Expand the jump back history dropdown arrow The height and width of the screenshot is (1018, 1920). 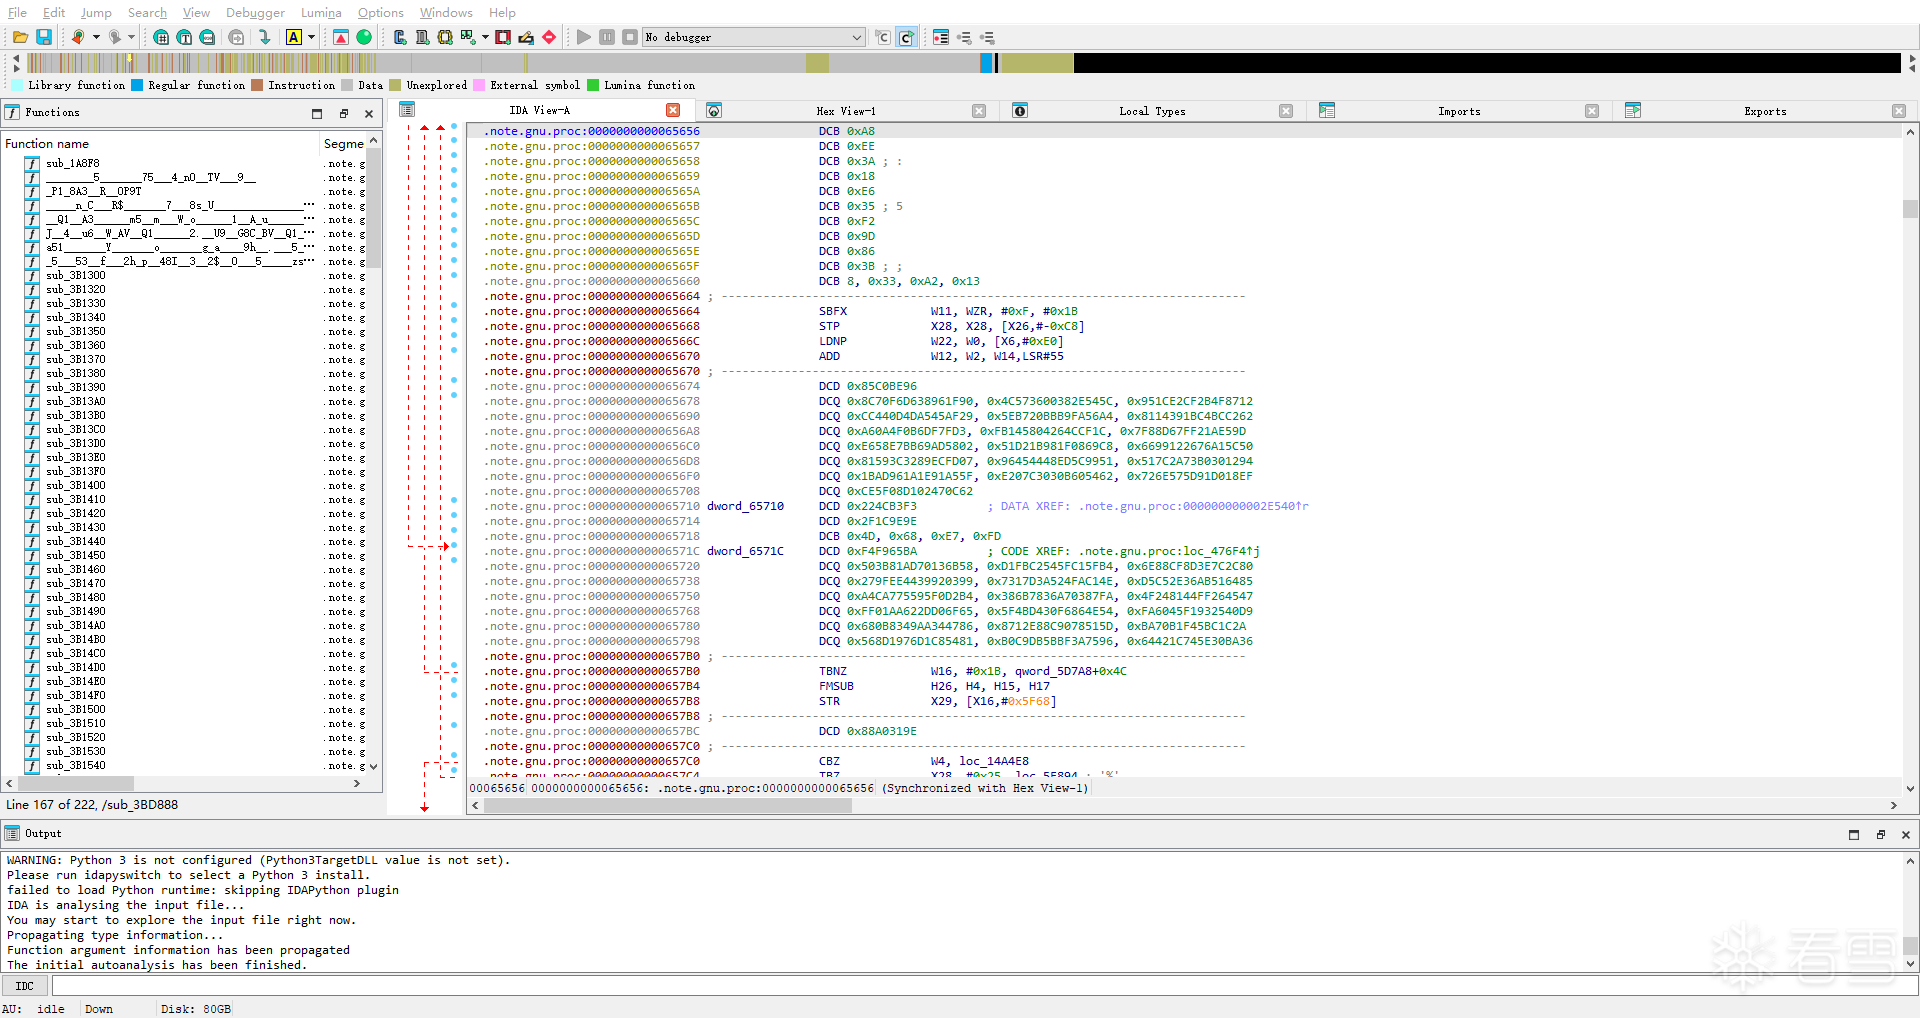coord(96,37)
